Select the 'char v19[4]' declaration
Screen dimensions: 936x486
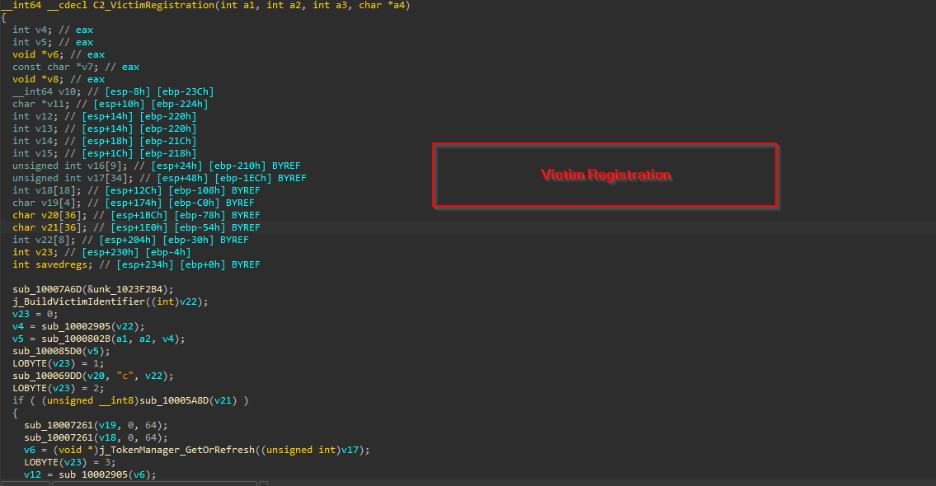tap(133, 203)
